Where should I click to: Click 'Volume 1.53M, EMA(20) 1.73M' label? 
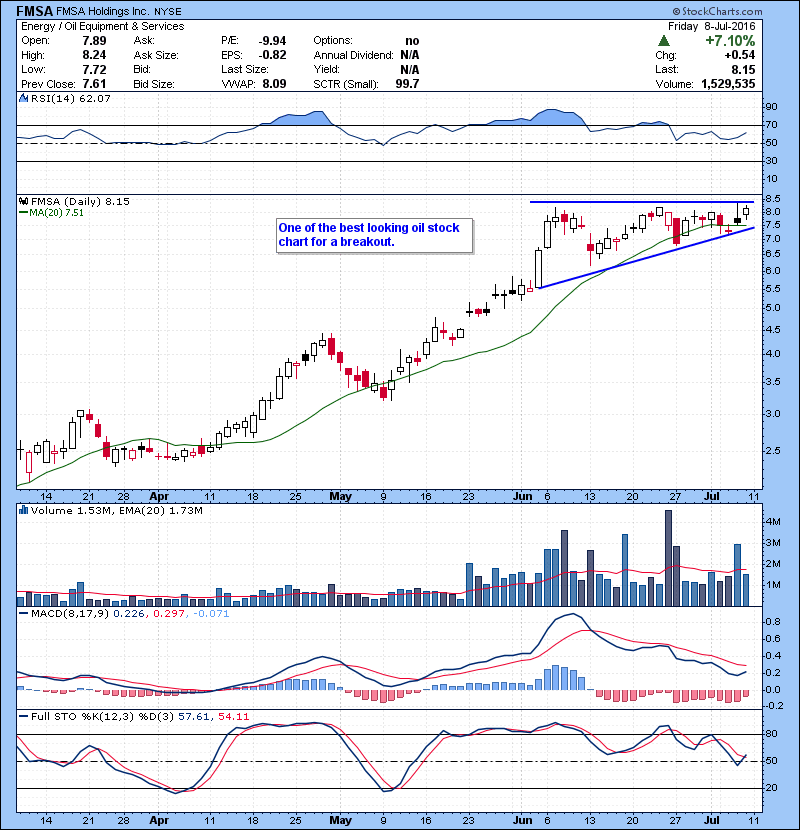tap(116, 511)
